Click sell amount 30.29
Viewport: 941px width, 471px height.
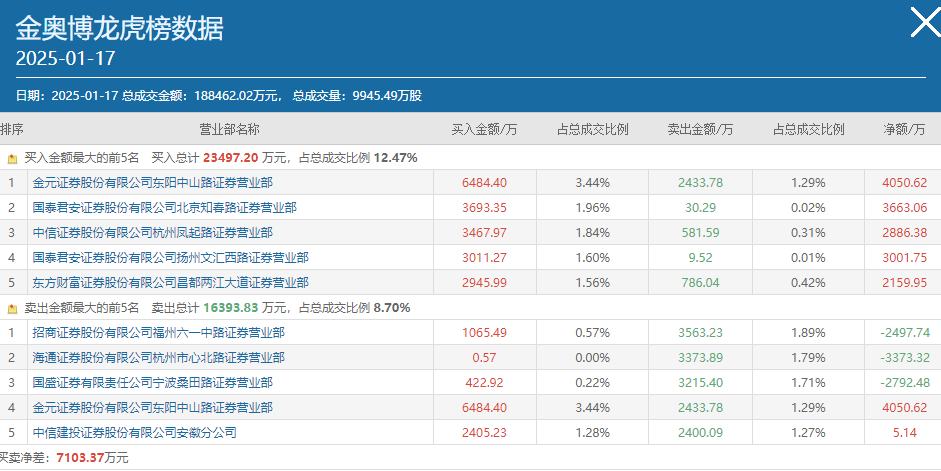[x=700, y=208]
